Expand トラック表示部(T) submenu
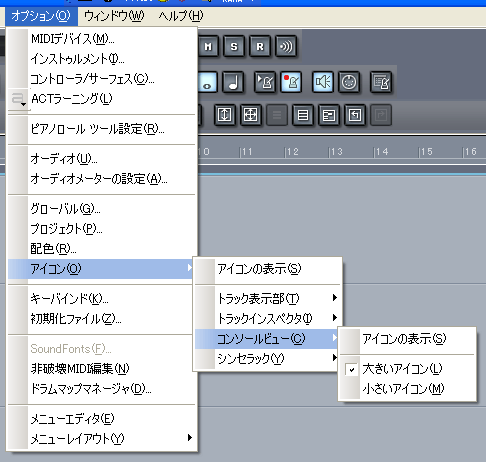This screenshot has width=486, height=462. point(268,299)
